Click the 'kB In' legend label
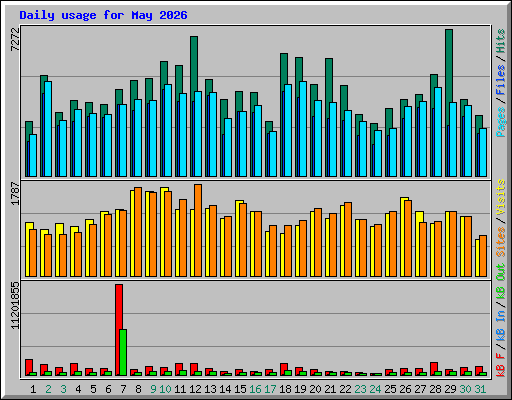This screenshot has height=400, width=512. click(501, 325)
